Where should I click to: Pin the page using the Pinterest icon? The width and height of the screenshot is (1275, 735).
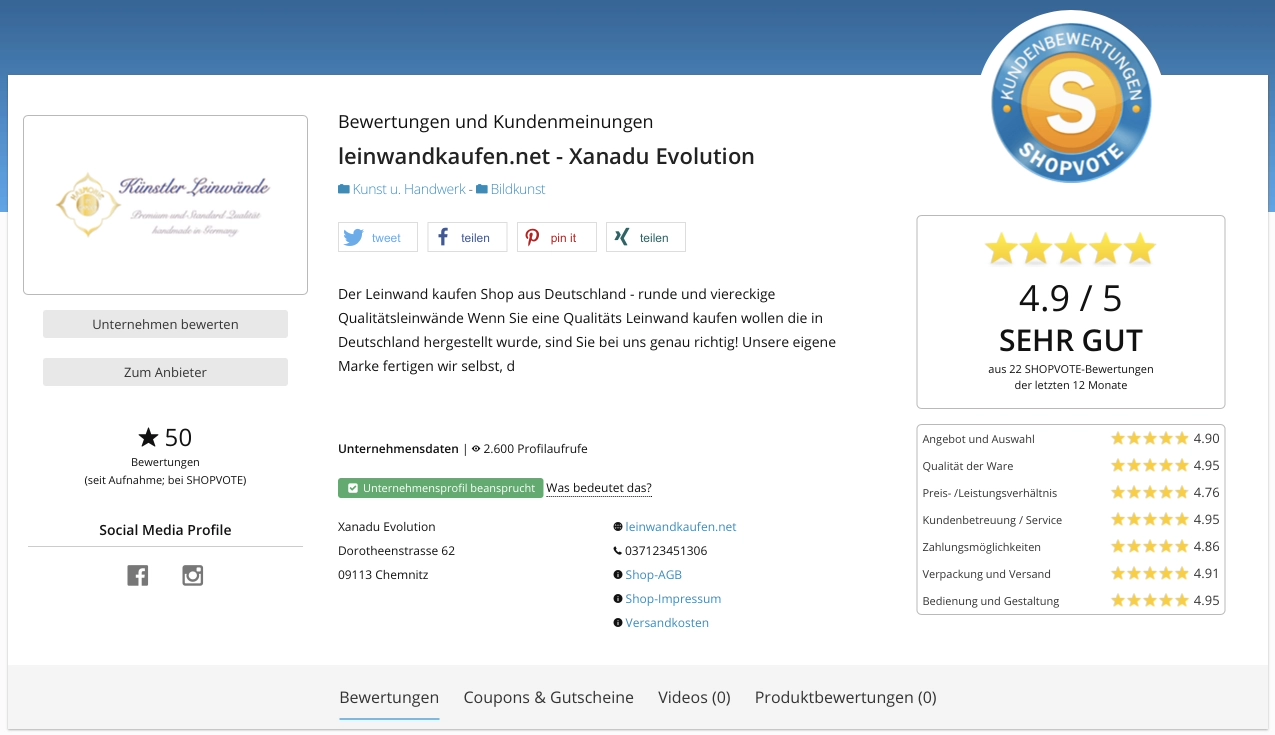click(531, 237)
